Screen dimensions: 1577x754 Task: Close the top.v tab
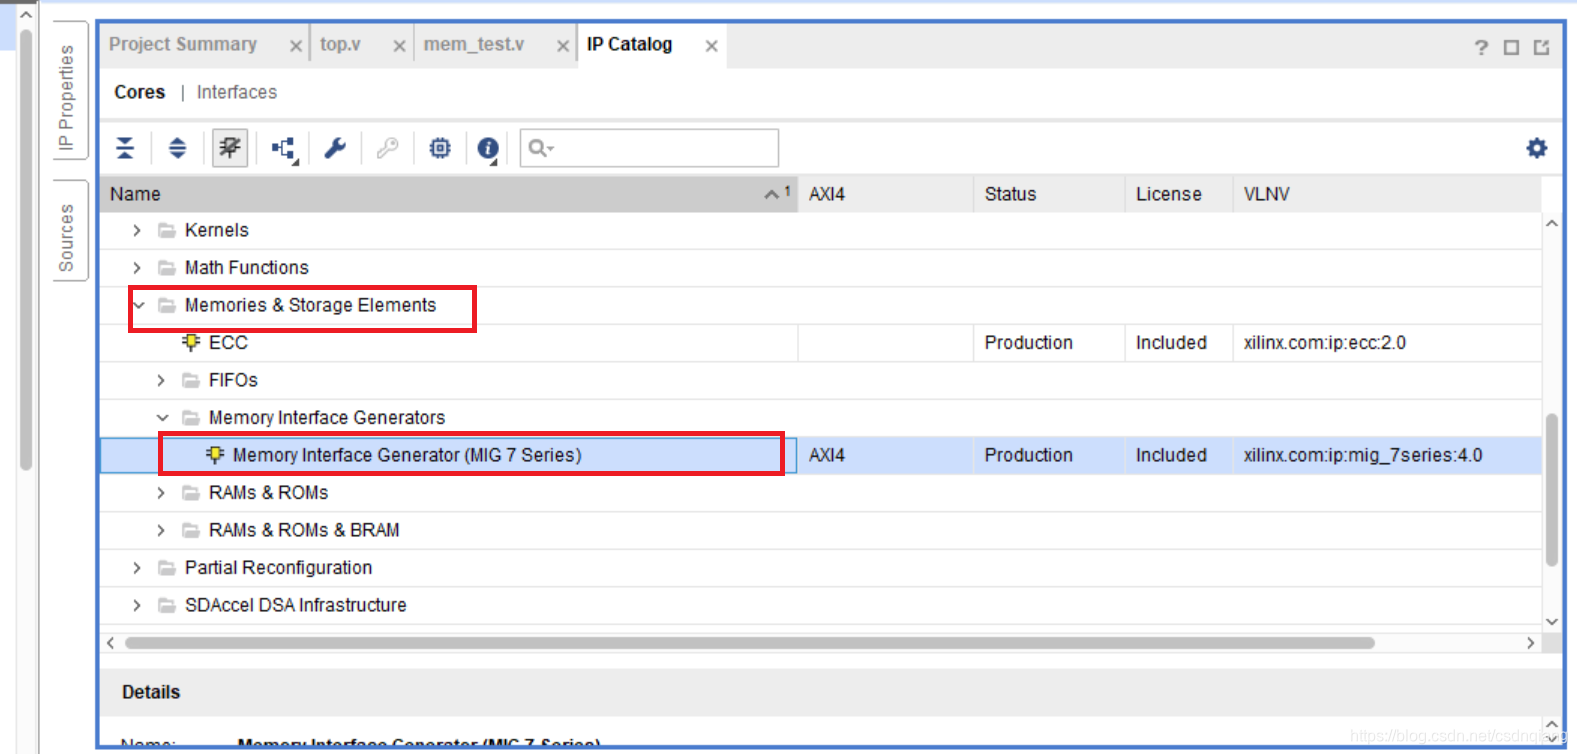pos(399,46)
